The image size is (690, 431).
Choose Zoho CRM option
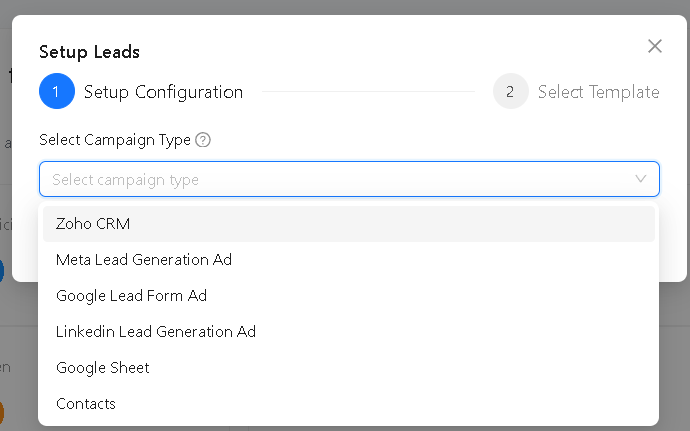(x=349, y=224)
